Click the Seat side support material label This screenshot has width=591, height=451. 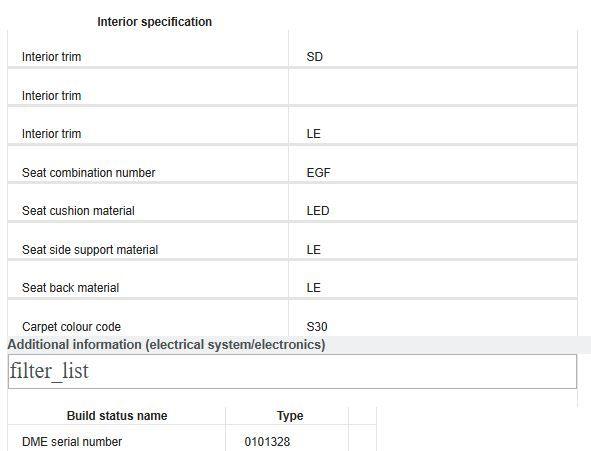90,250
